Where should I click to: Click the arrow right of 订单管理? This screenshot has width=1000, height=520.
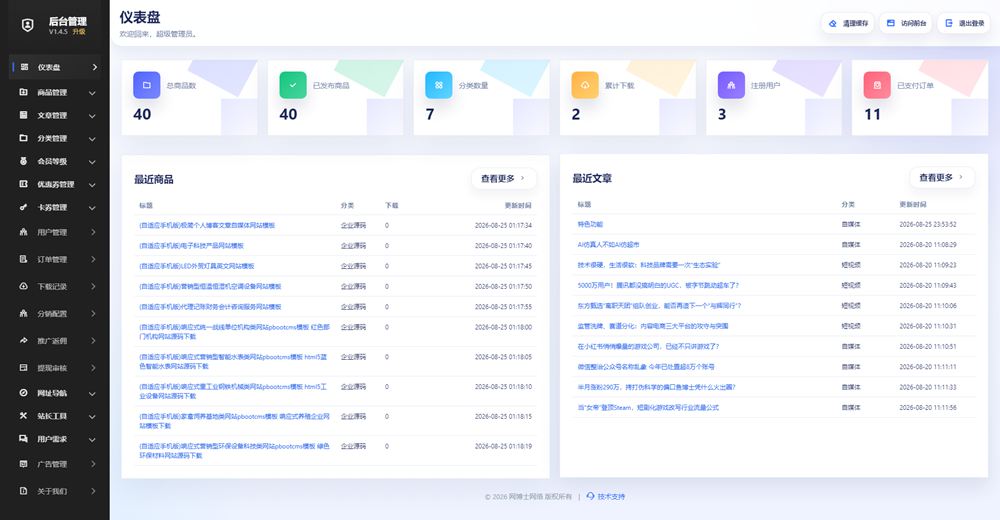93,259
